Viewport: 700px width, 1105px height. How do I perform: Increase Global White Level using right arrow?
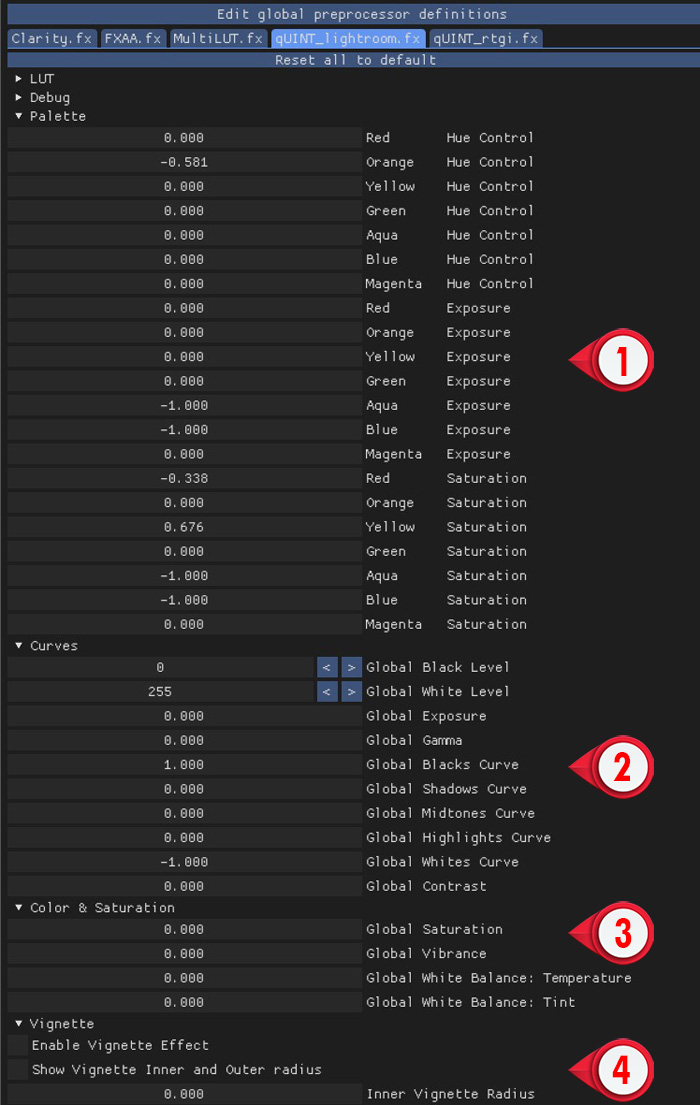351,691
